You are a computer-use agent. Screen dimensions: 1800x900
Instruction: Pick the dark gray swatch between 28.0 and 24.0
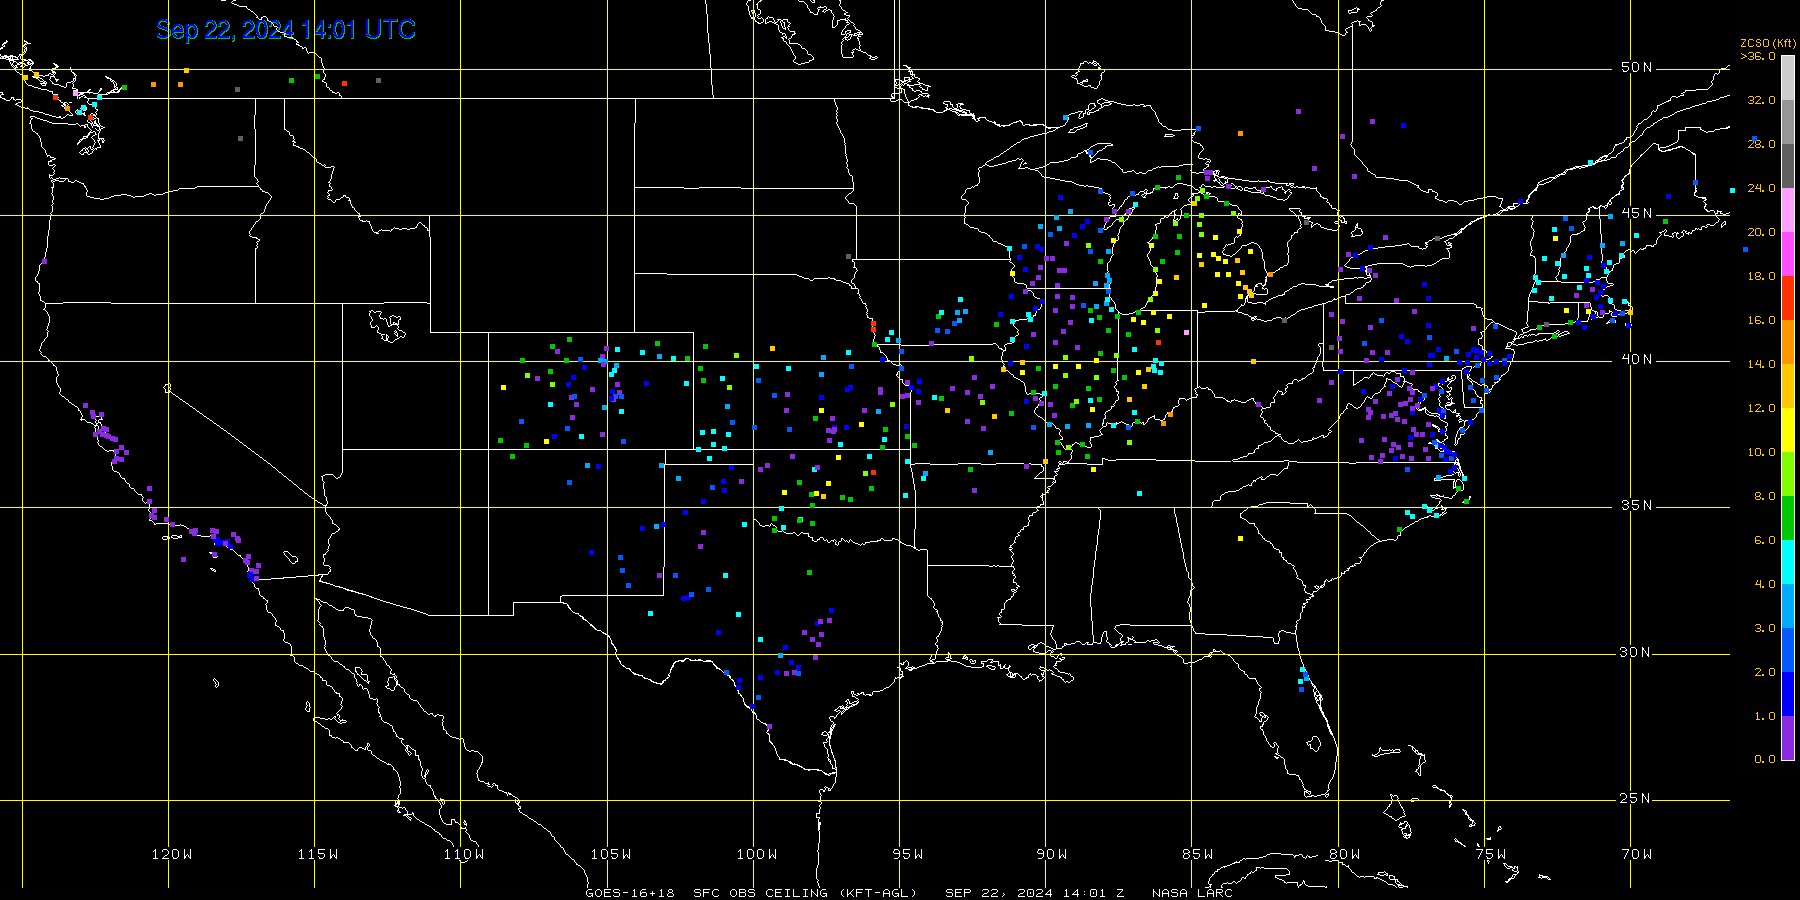(1788, 166)
